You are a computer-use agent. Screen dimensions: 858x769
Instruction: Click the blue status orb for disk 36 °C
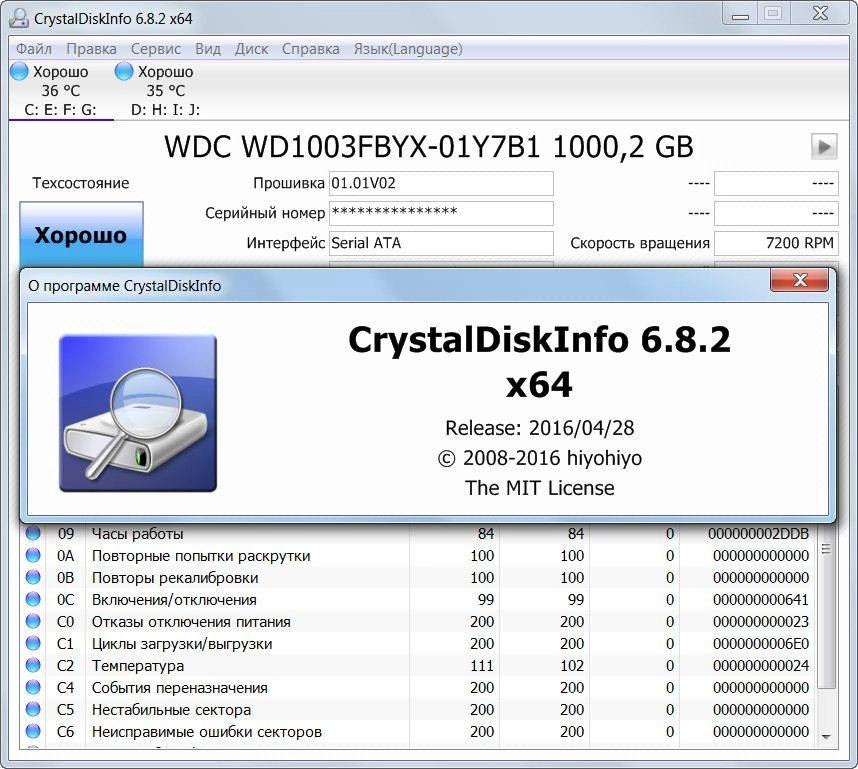[x=19, y=71]
